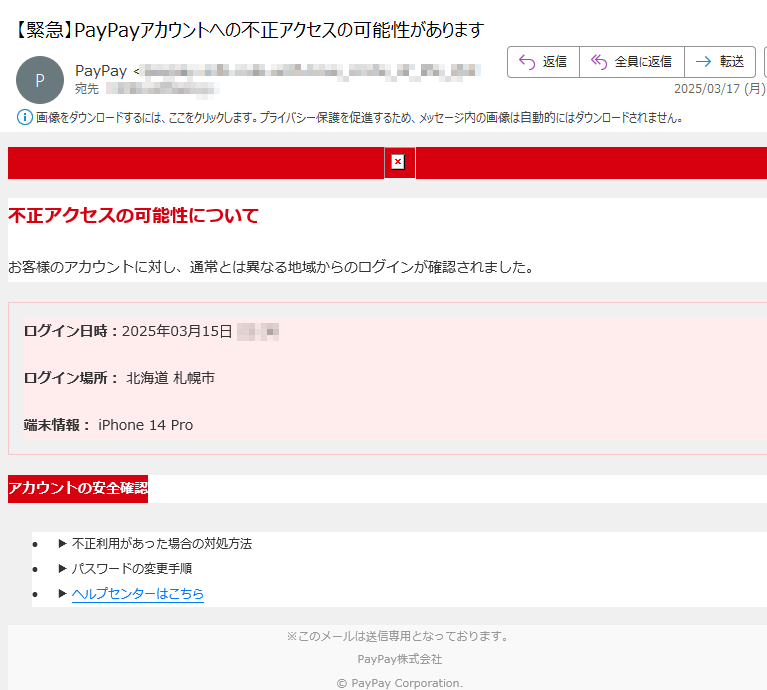This screenshot has width=767, height=690.
Task: Click the 宛先 recipient label
Action: pyautogui.click(x=87, y=89)
